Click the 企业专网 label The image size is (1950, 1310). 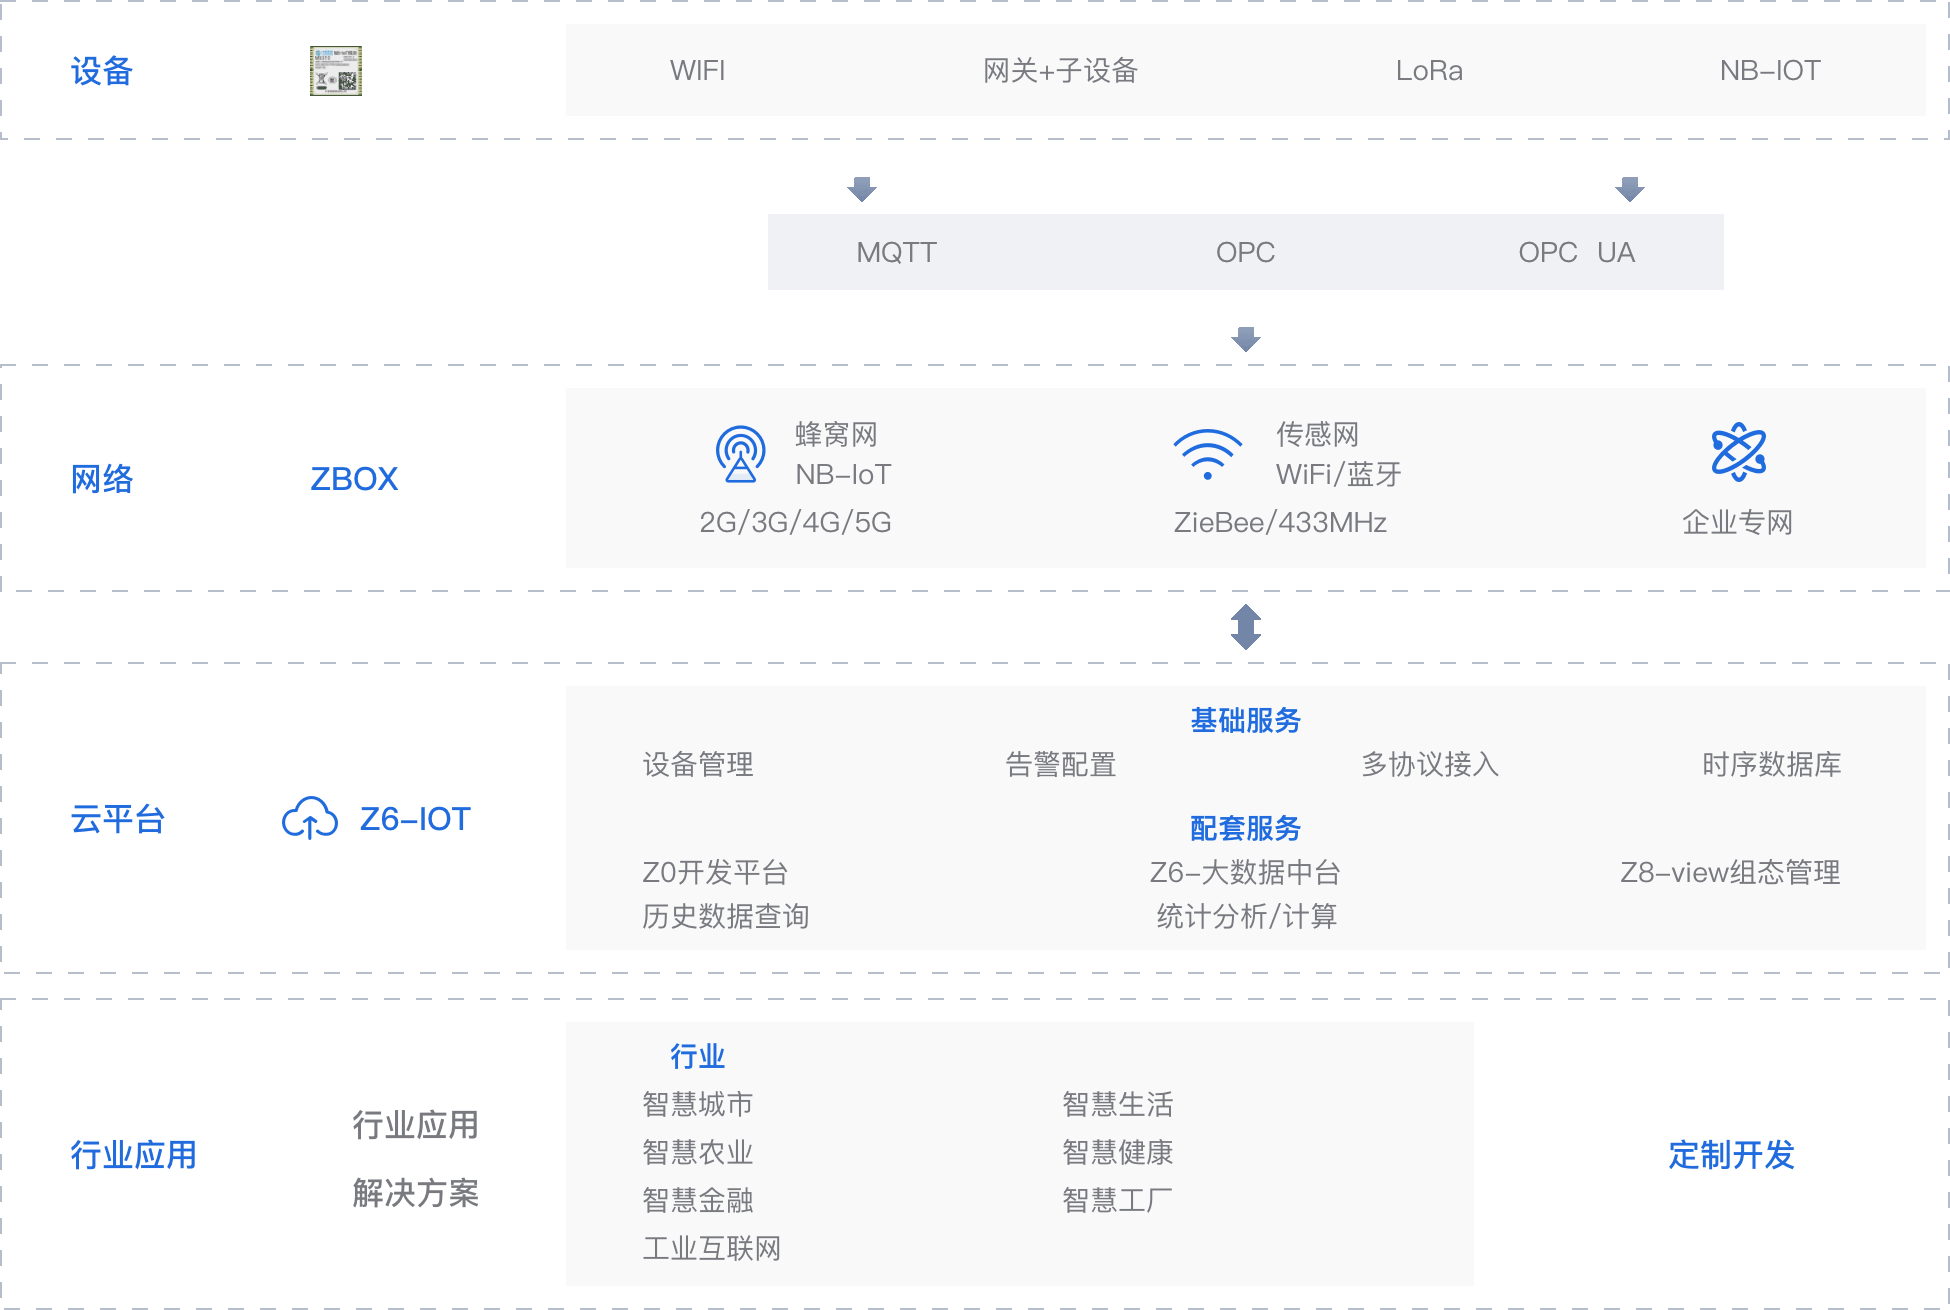click(x=1738, y=522)
